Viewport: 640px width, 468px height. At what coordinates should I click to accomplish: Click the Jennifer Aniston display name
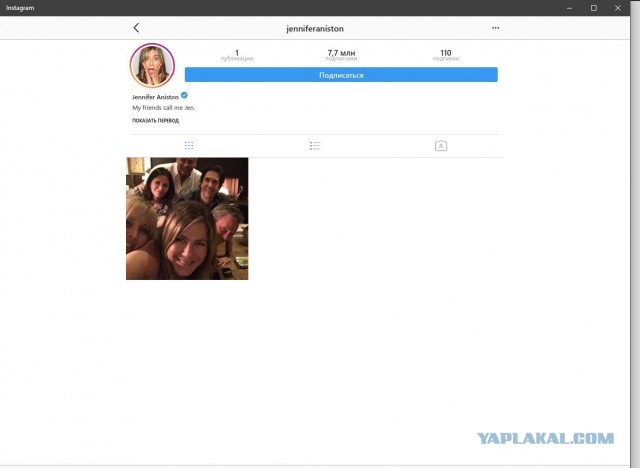coord(155,97)
